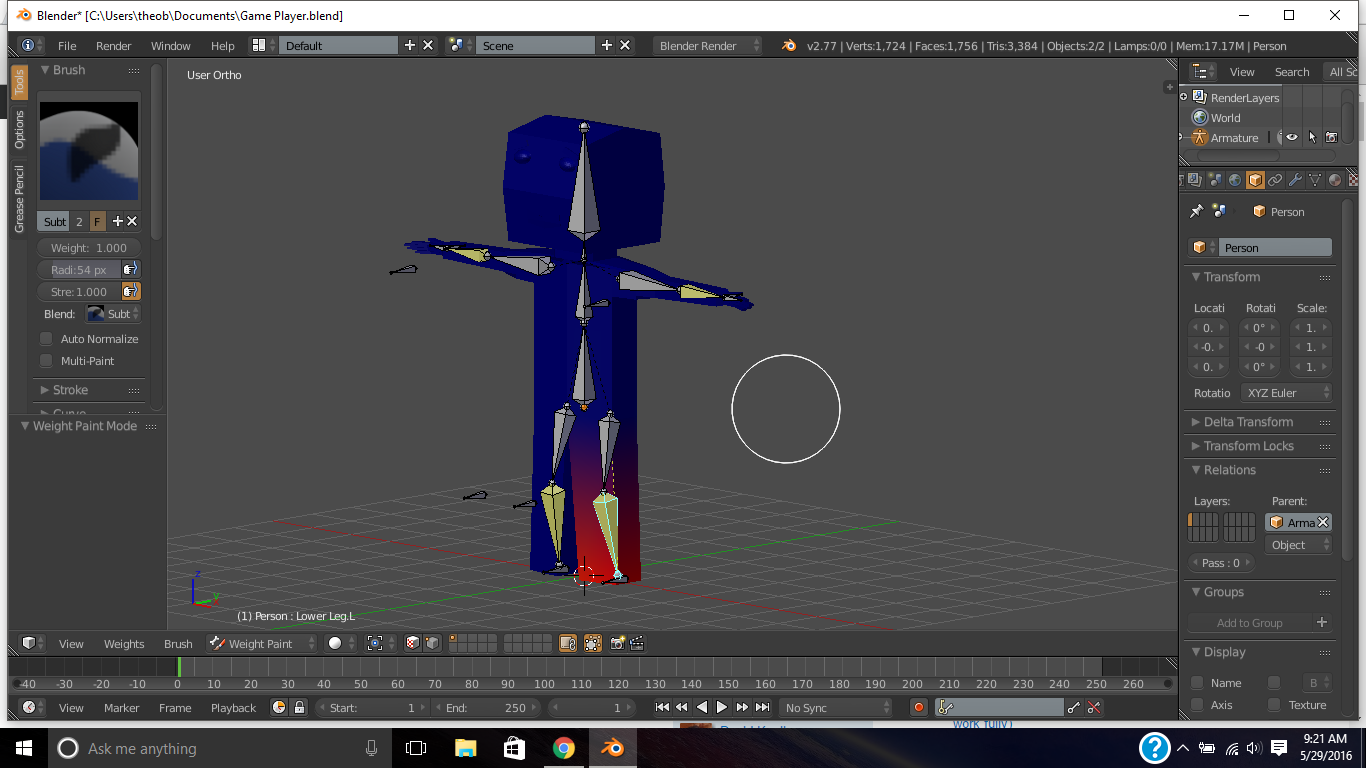Click the Armature restrict-render camera icon

tap(1331, 137)
